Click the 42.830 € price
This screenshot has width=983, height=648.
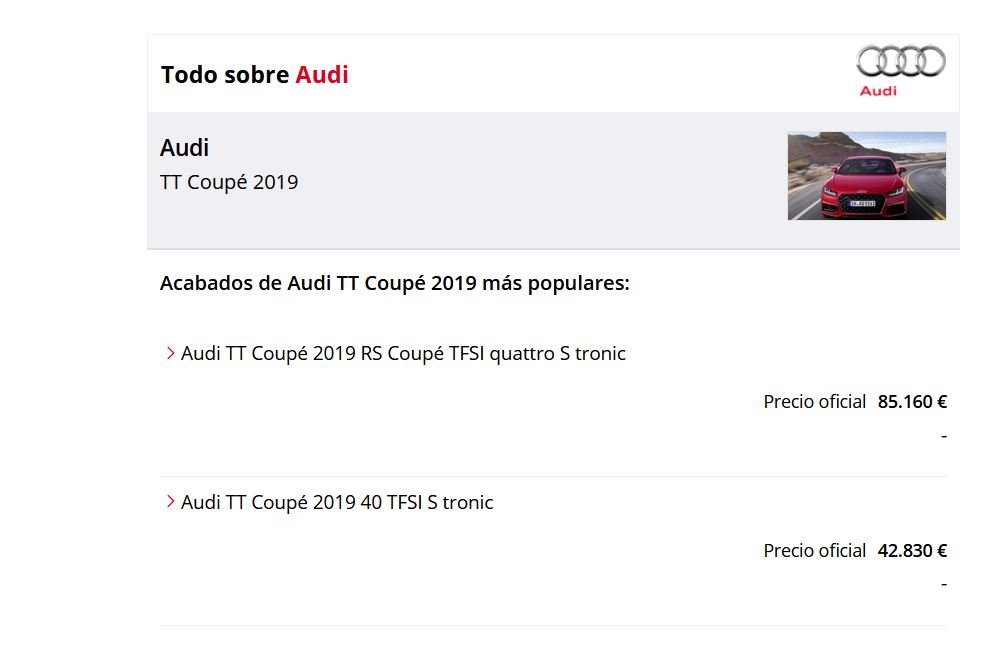click(x=912, y=550)
